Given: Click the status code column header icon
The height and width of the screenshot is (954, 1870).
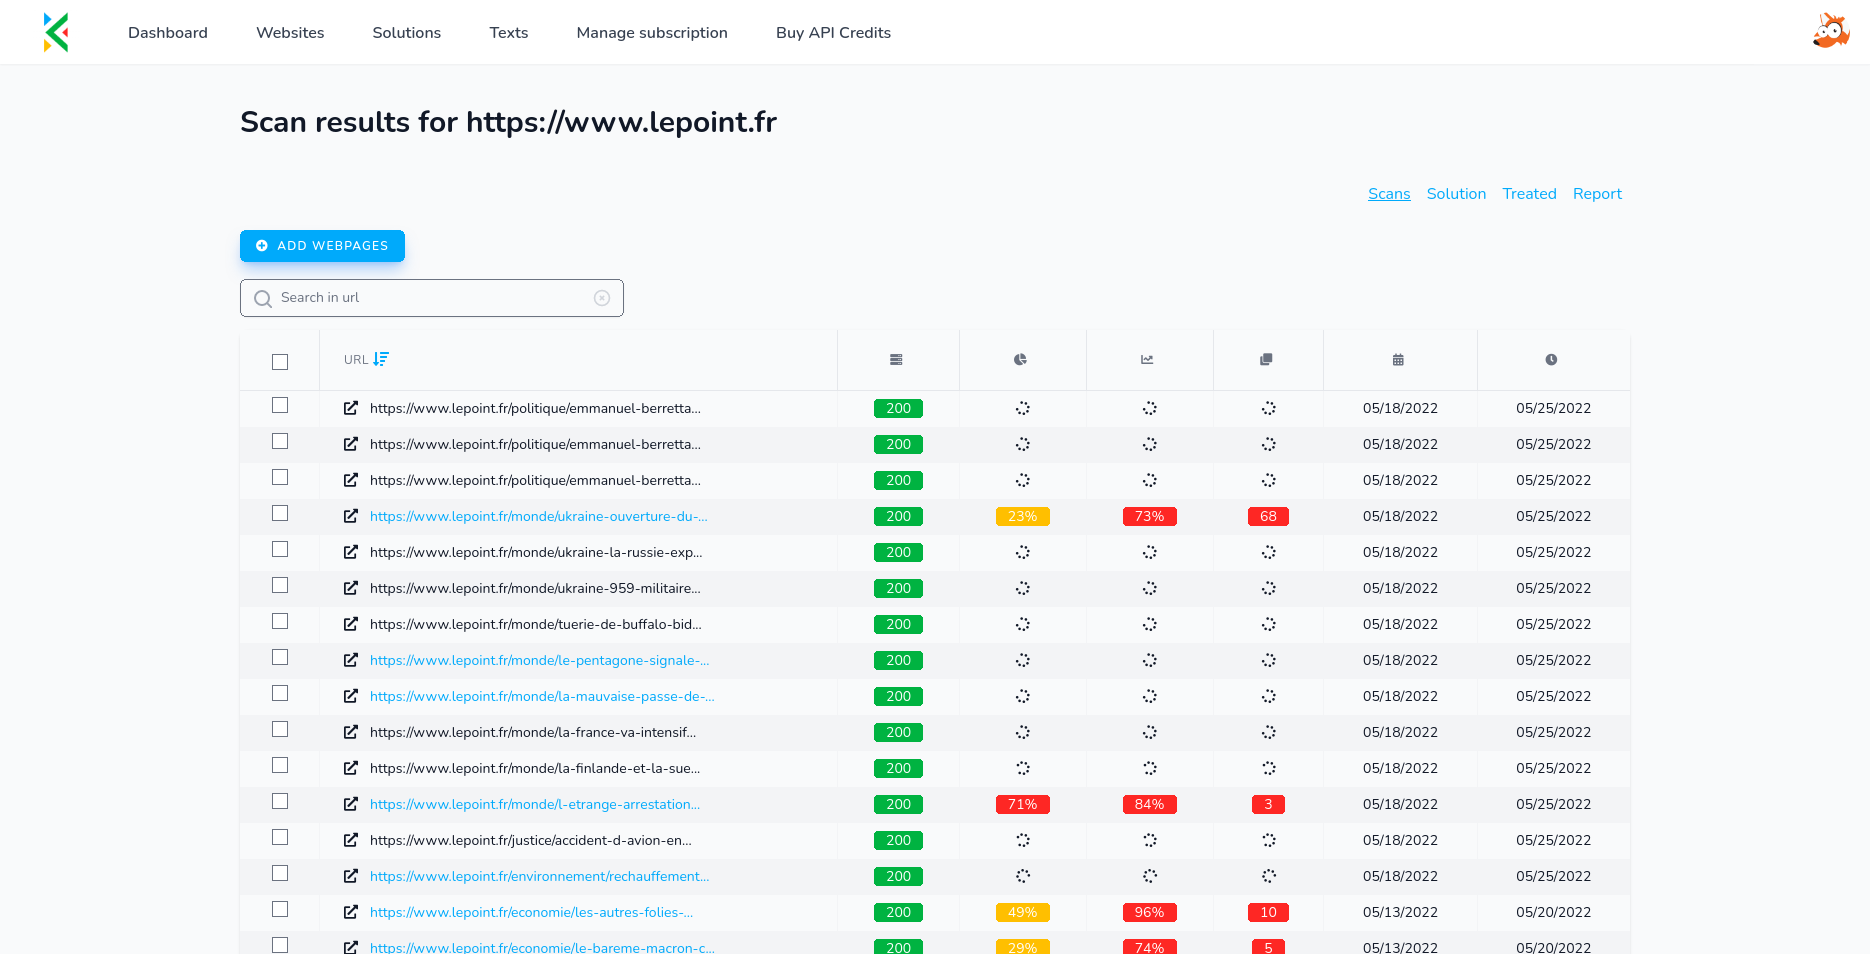Looking at the screenshot, I should pyautogui.click(x=896, y=360).
